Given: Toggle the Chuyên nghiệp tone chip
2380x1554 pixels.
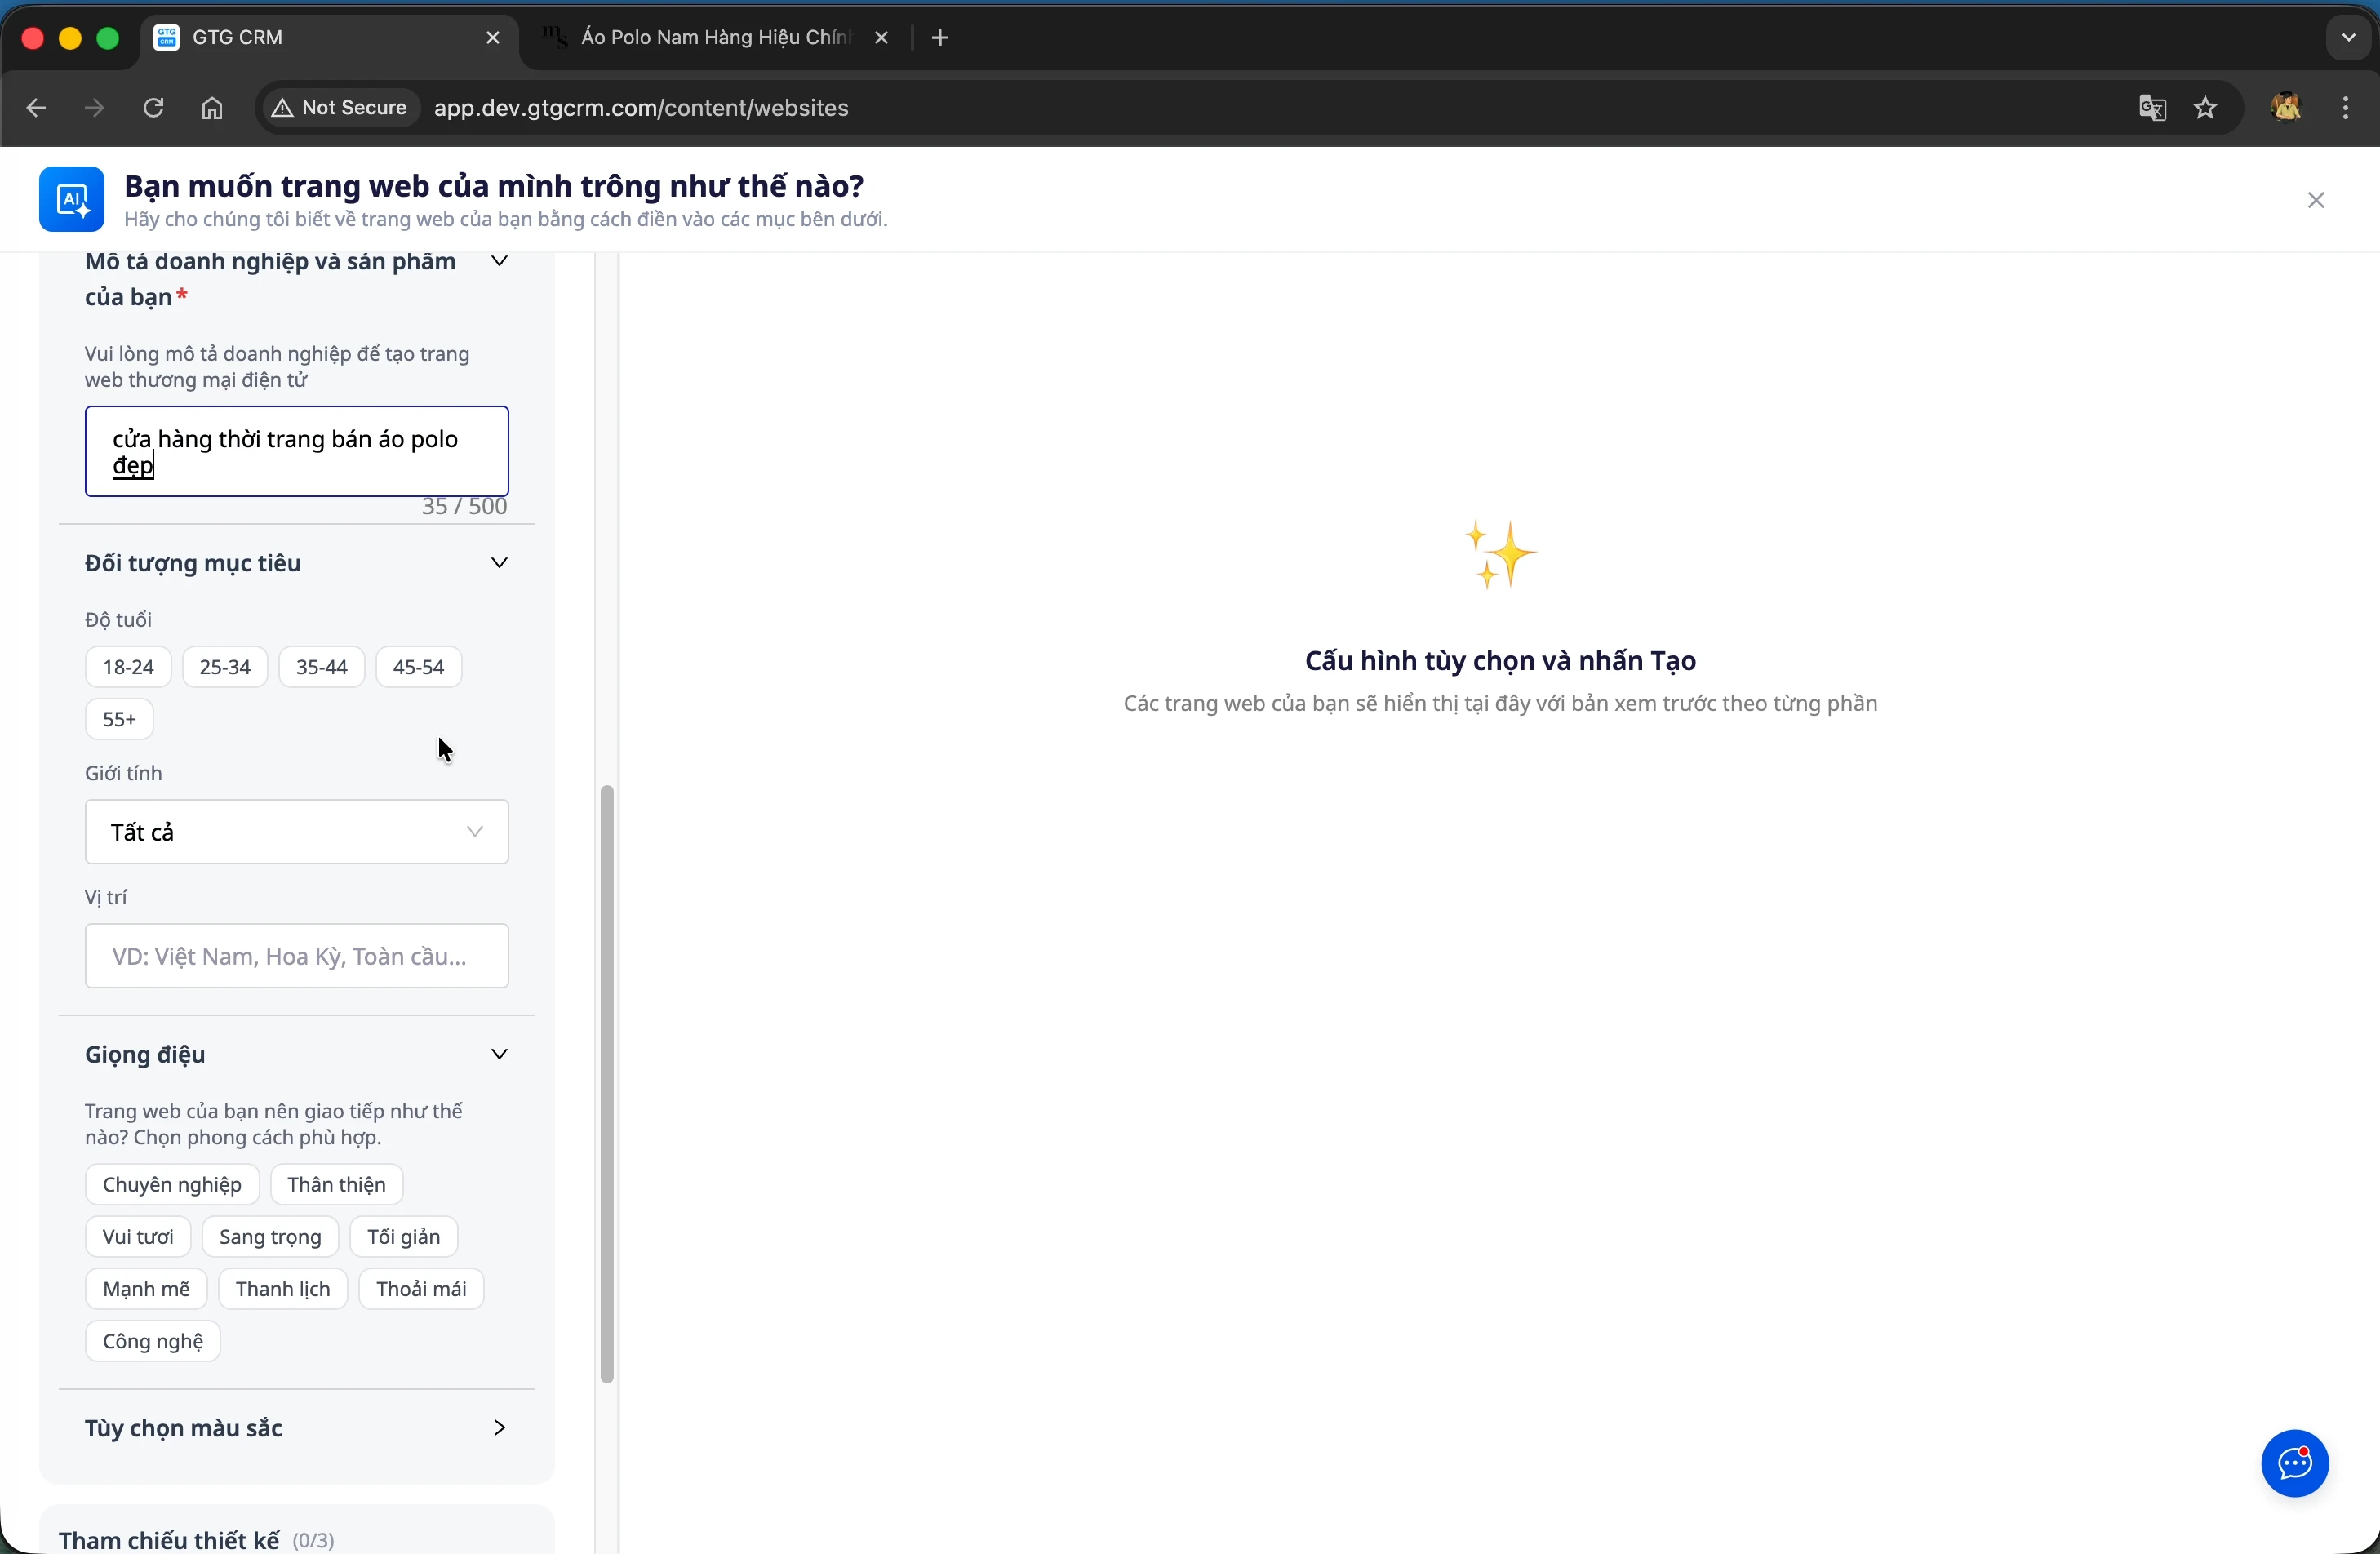Looking at the screenshot, I should pos(171,1184).
